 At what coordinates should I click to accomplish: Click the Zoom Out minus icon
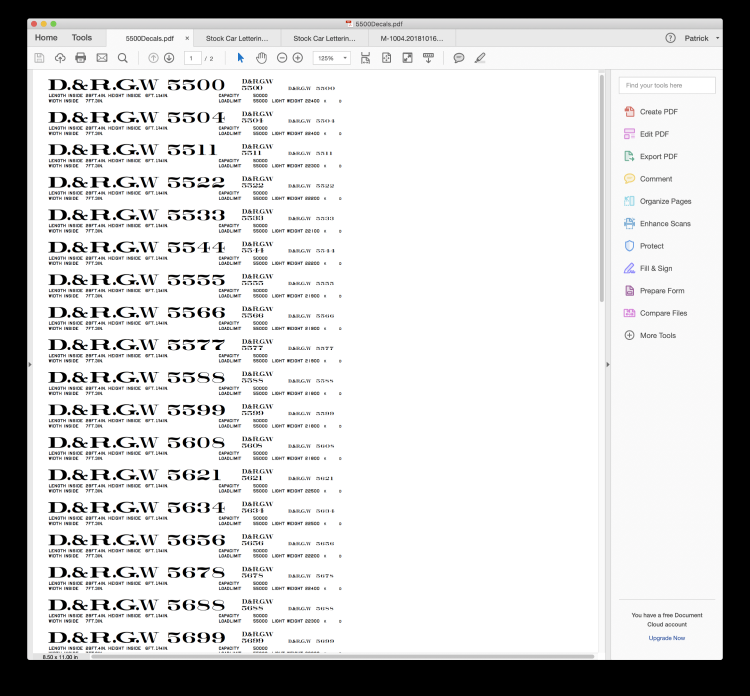[x=283, y=58]
